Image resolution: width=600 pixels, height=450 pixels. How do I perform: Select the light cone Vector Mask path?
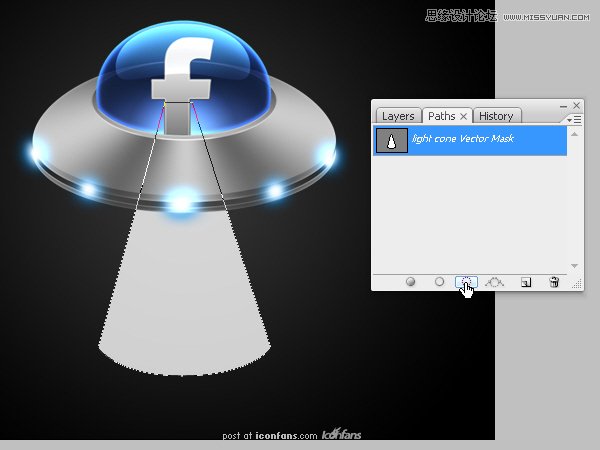470,141
